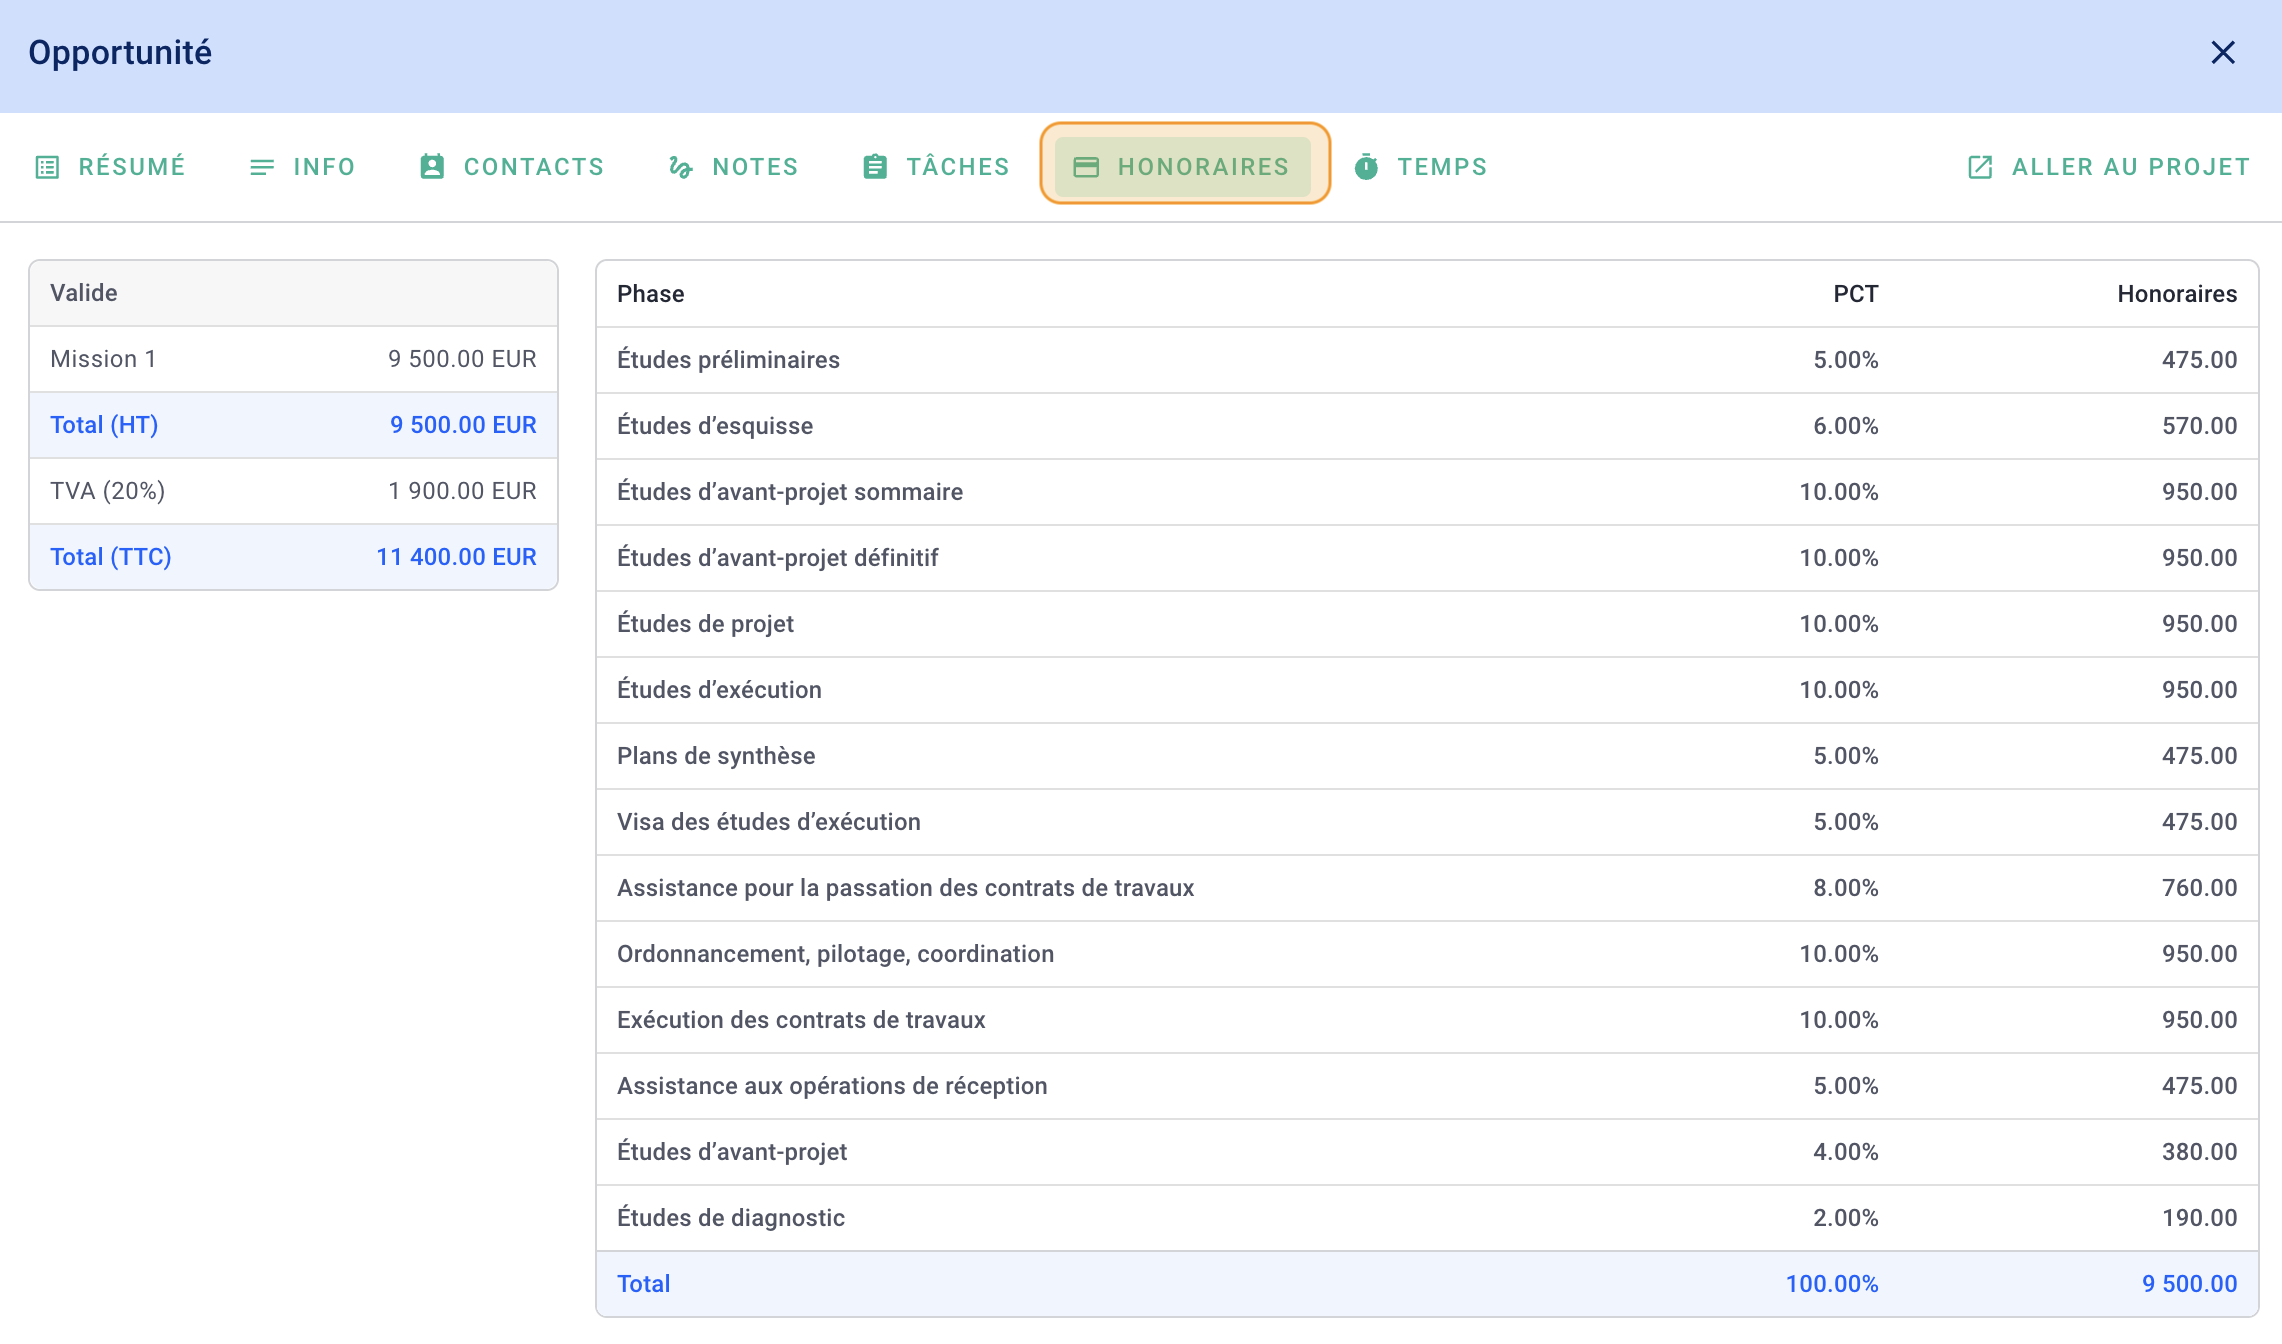2282x1344 pixels.
Task: Switch to the Résumé tab
Action: (x=110, y=165)
